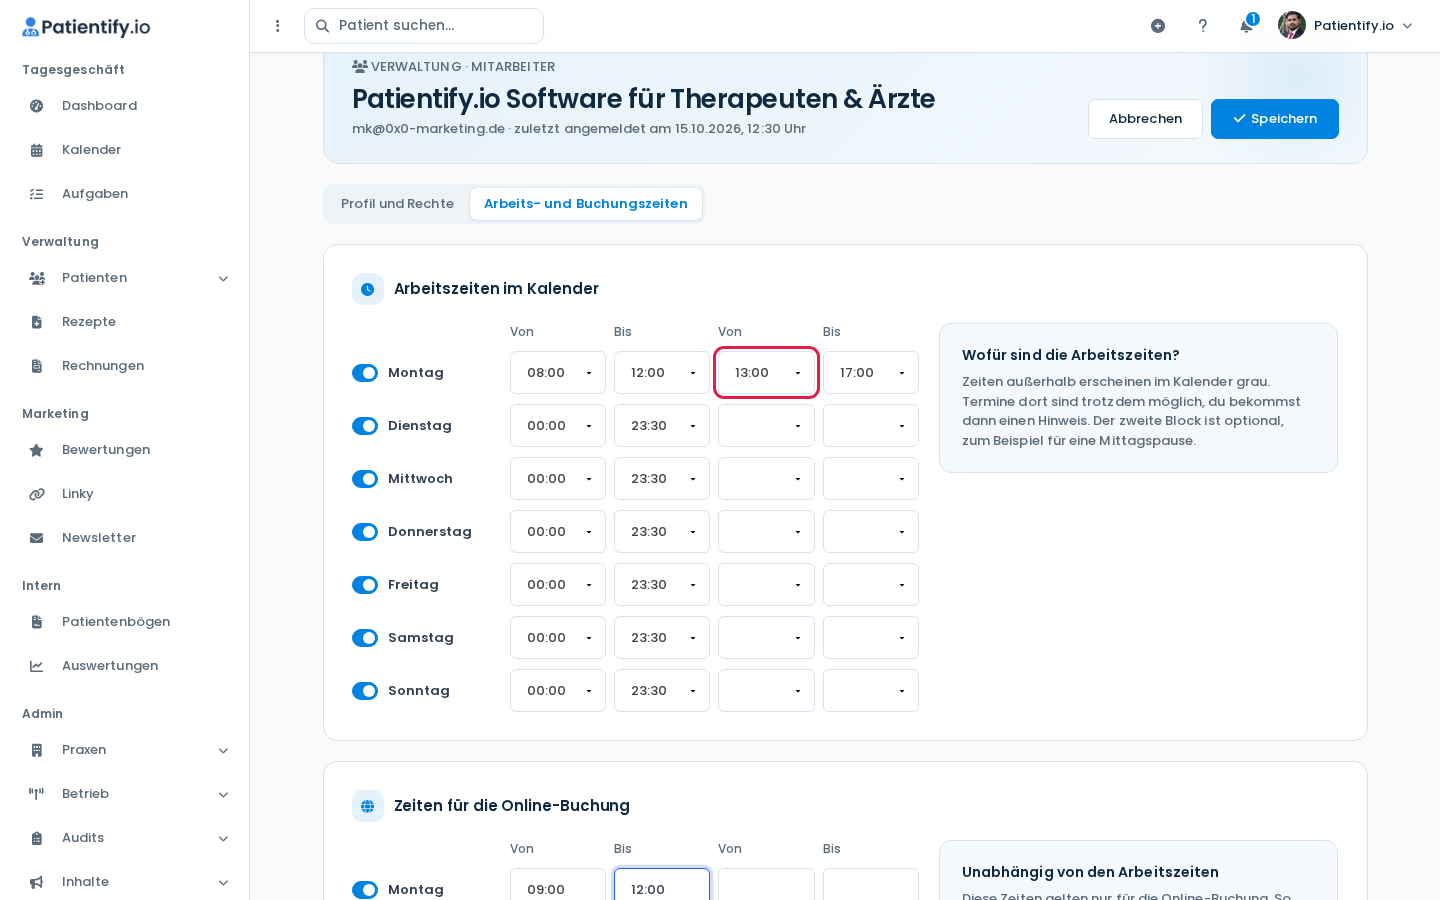Click the Audits clipboard icon

[37, 838]
